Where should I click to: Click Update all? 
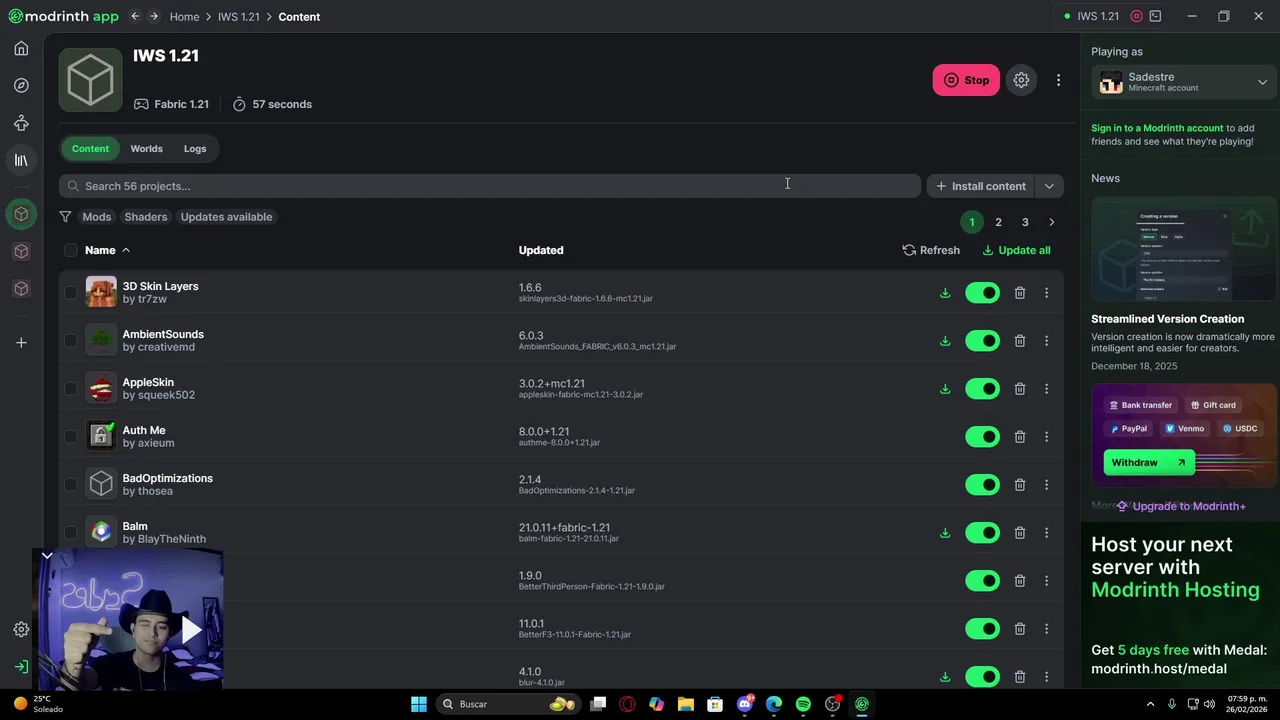1016,250
